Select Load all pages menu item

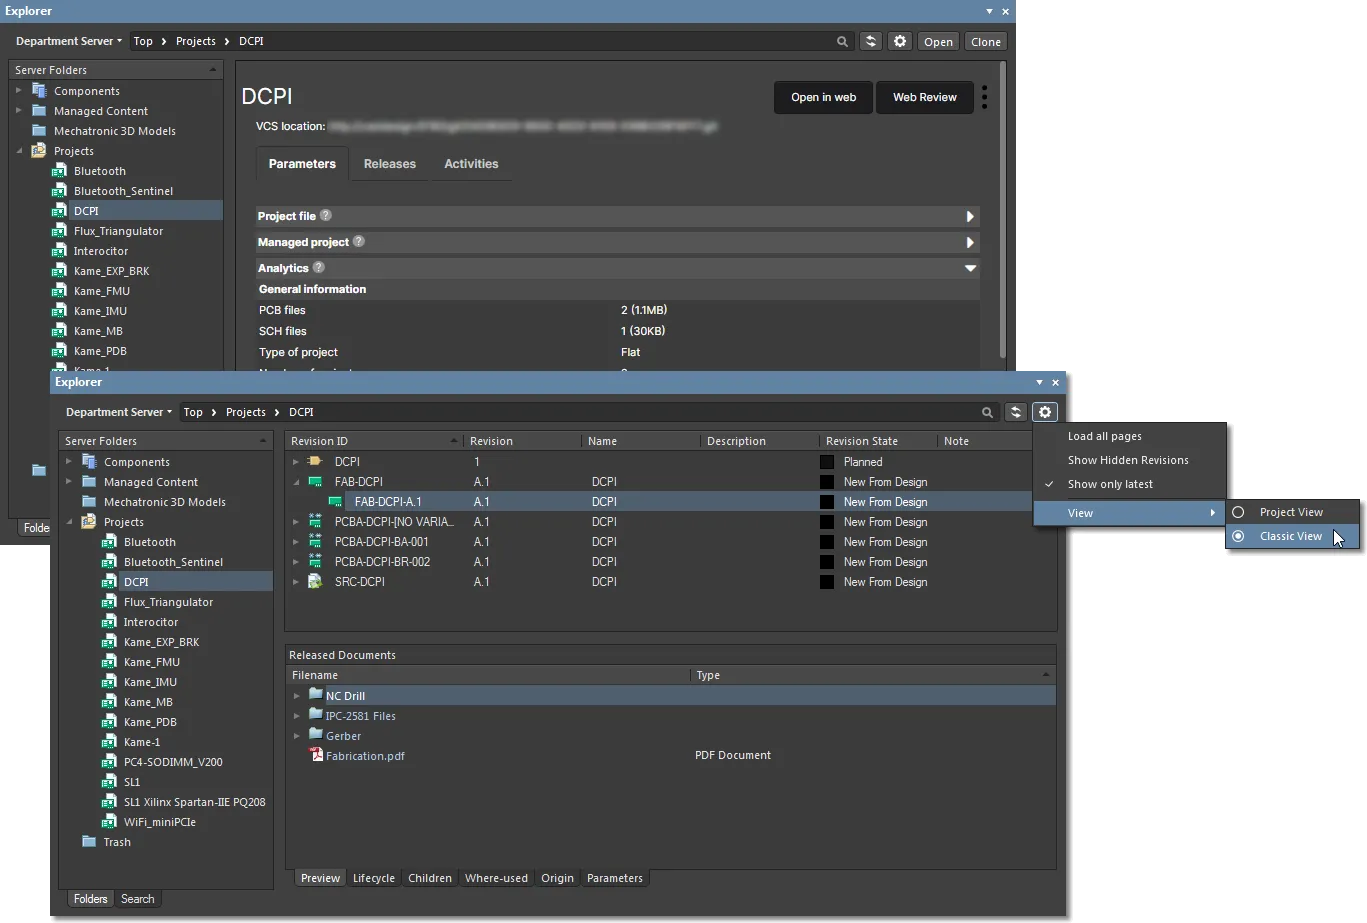coord(1104,436)
